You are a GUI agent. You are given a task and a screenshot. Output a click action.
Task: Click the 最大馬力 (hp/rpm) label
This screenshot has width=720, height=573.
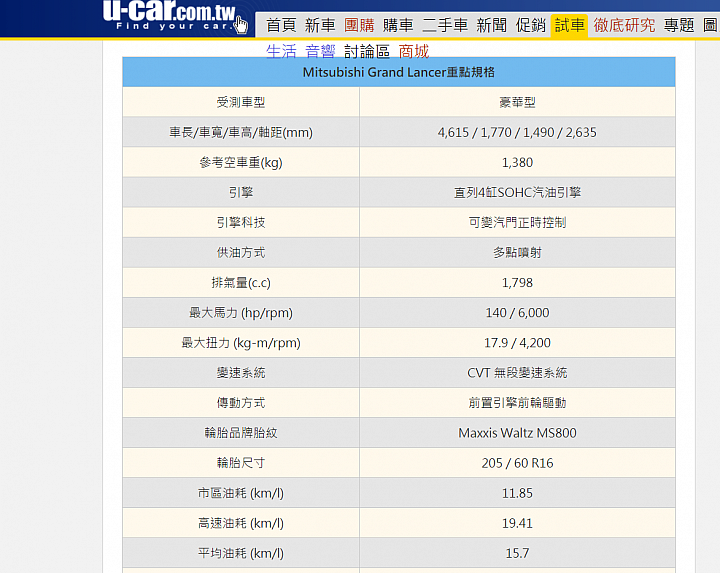[241, 313]
